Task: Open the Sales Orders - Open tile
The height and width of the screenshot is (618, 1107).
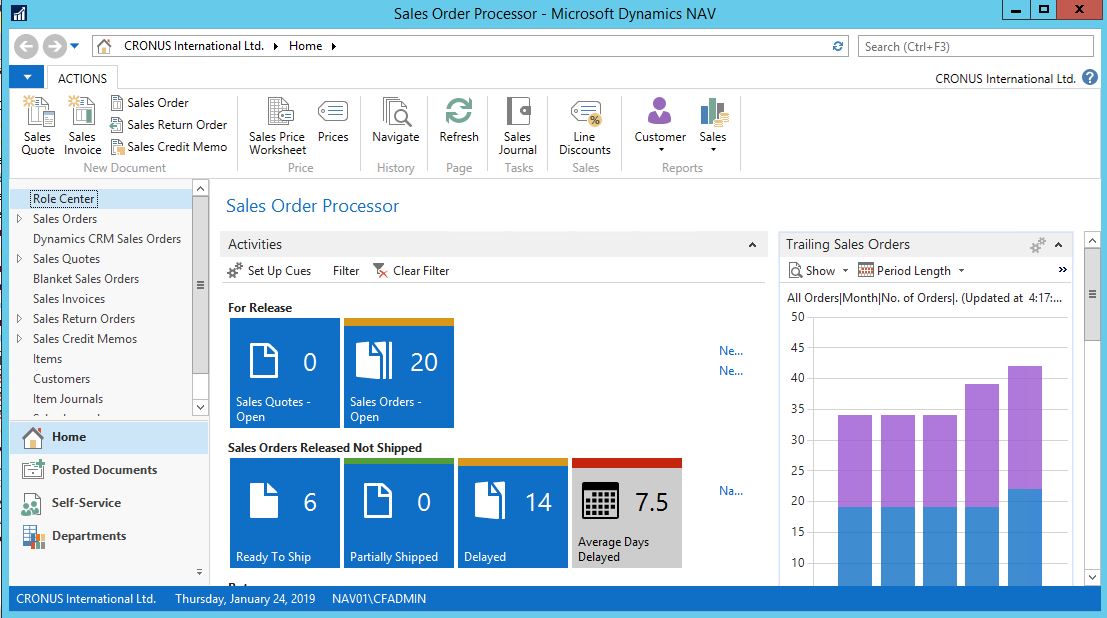Action: 399,373
